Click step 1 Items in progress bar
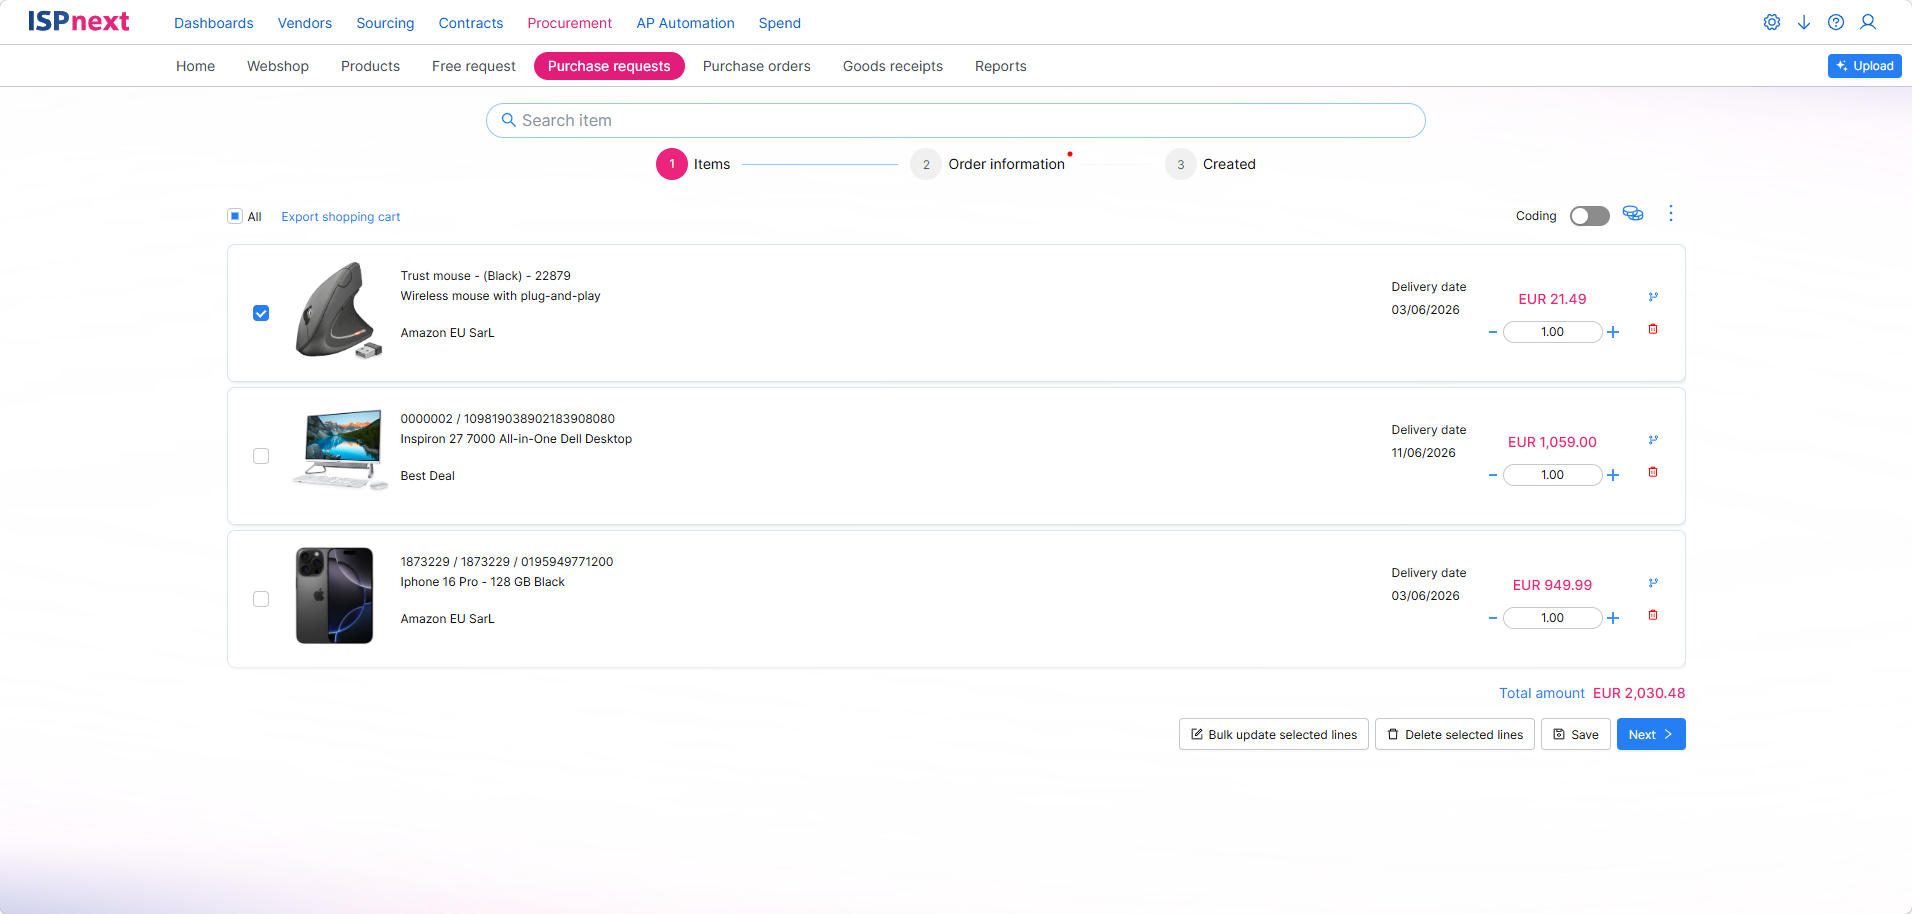1912x914 pixels. point(694,164)
